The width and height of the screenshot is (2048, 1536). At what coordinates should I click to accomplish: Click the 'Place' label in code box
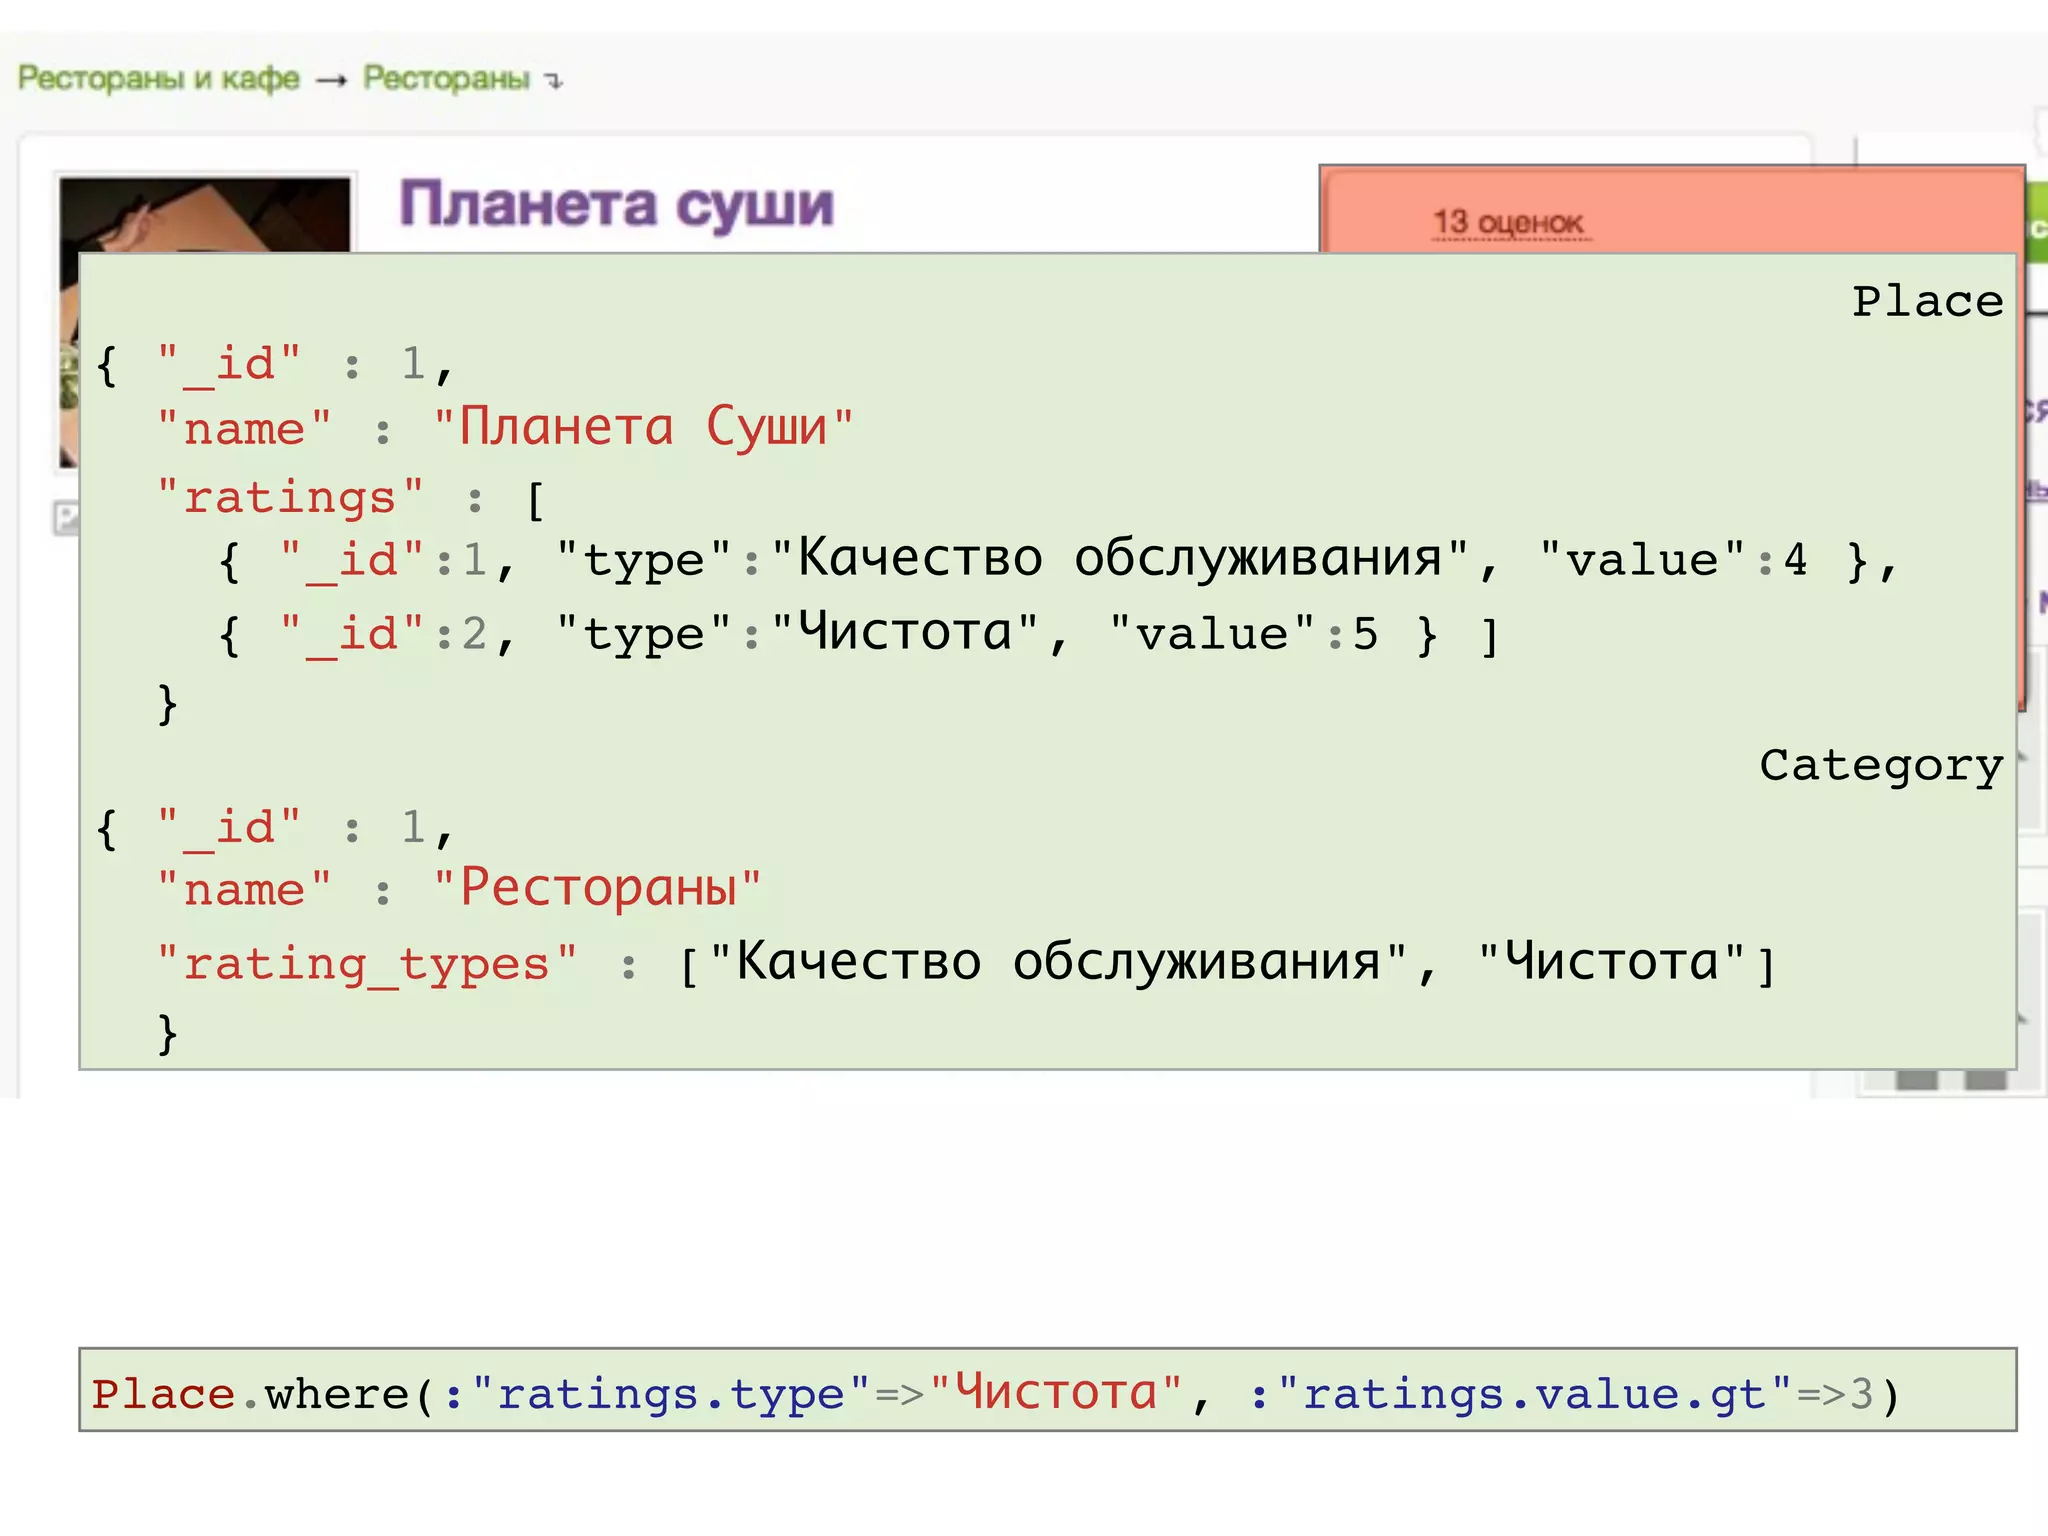[x=1927, y=301]
